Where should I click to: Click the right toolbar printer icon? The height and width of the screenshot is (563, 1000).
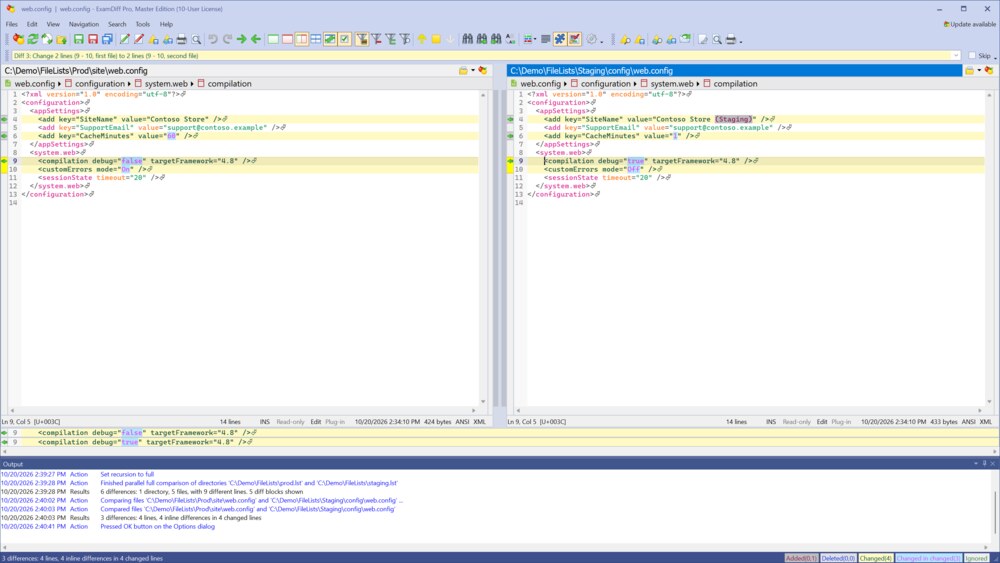point(731,40)
